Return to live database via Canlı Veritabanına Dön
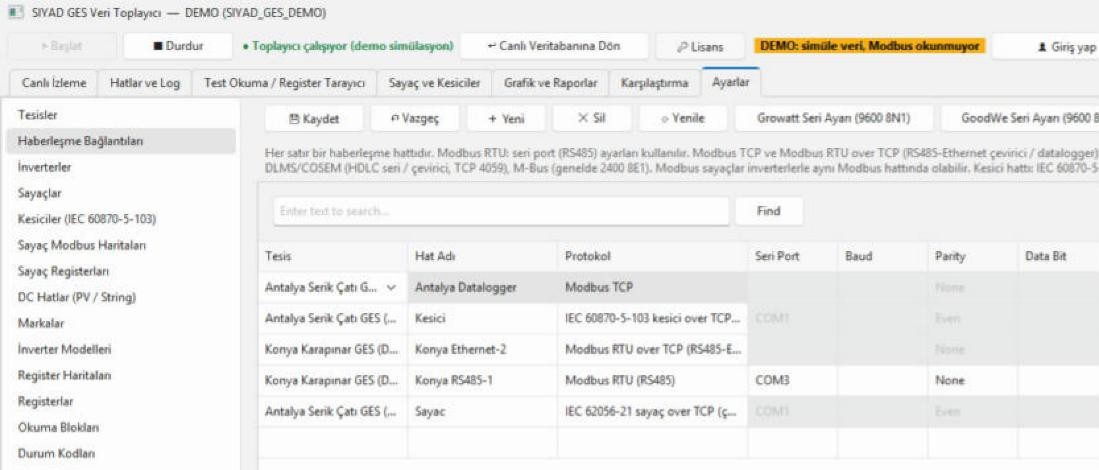Screen dimensions: 1099x470 point(554,46)
